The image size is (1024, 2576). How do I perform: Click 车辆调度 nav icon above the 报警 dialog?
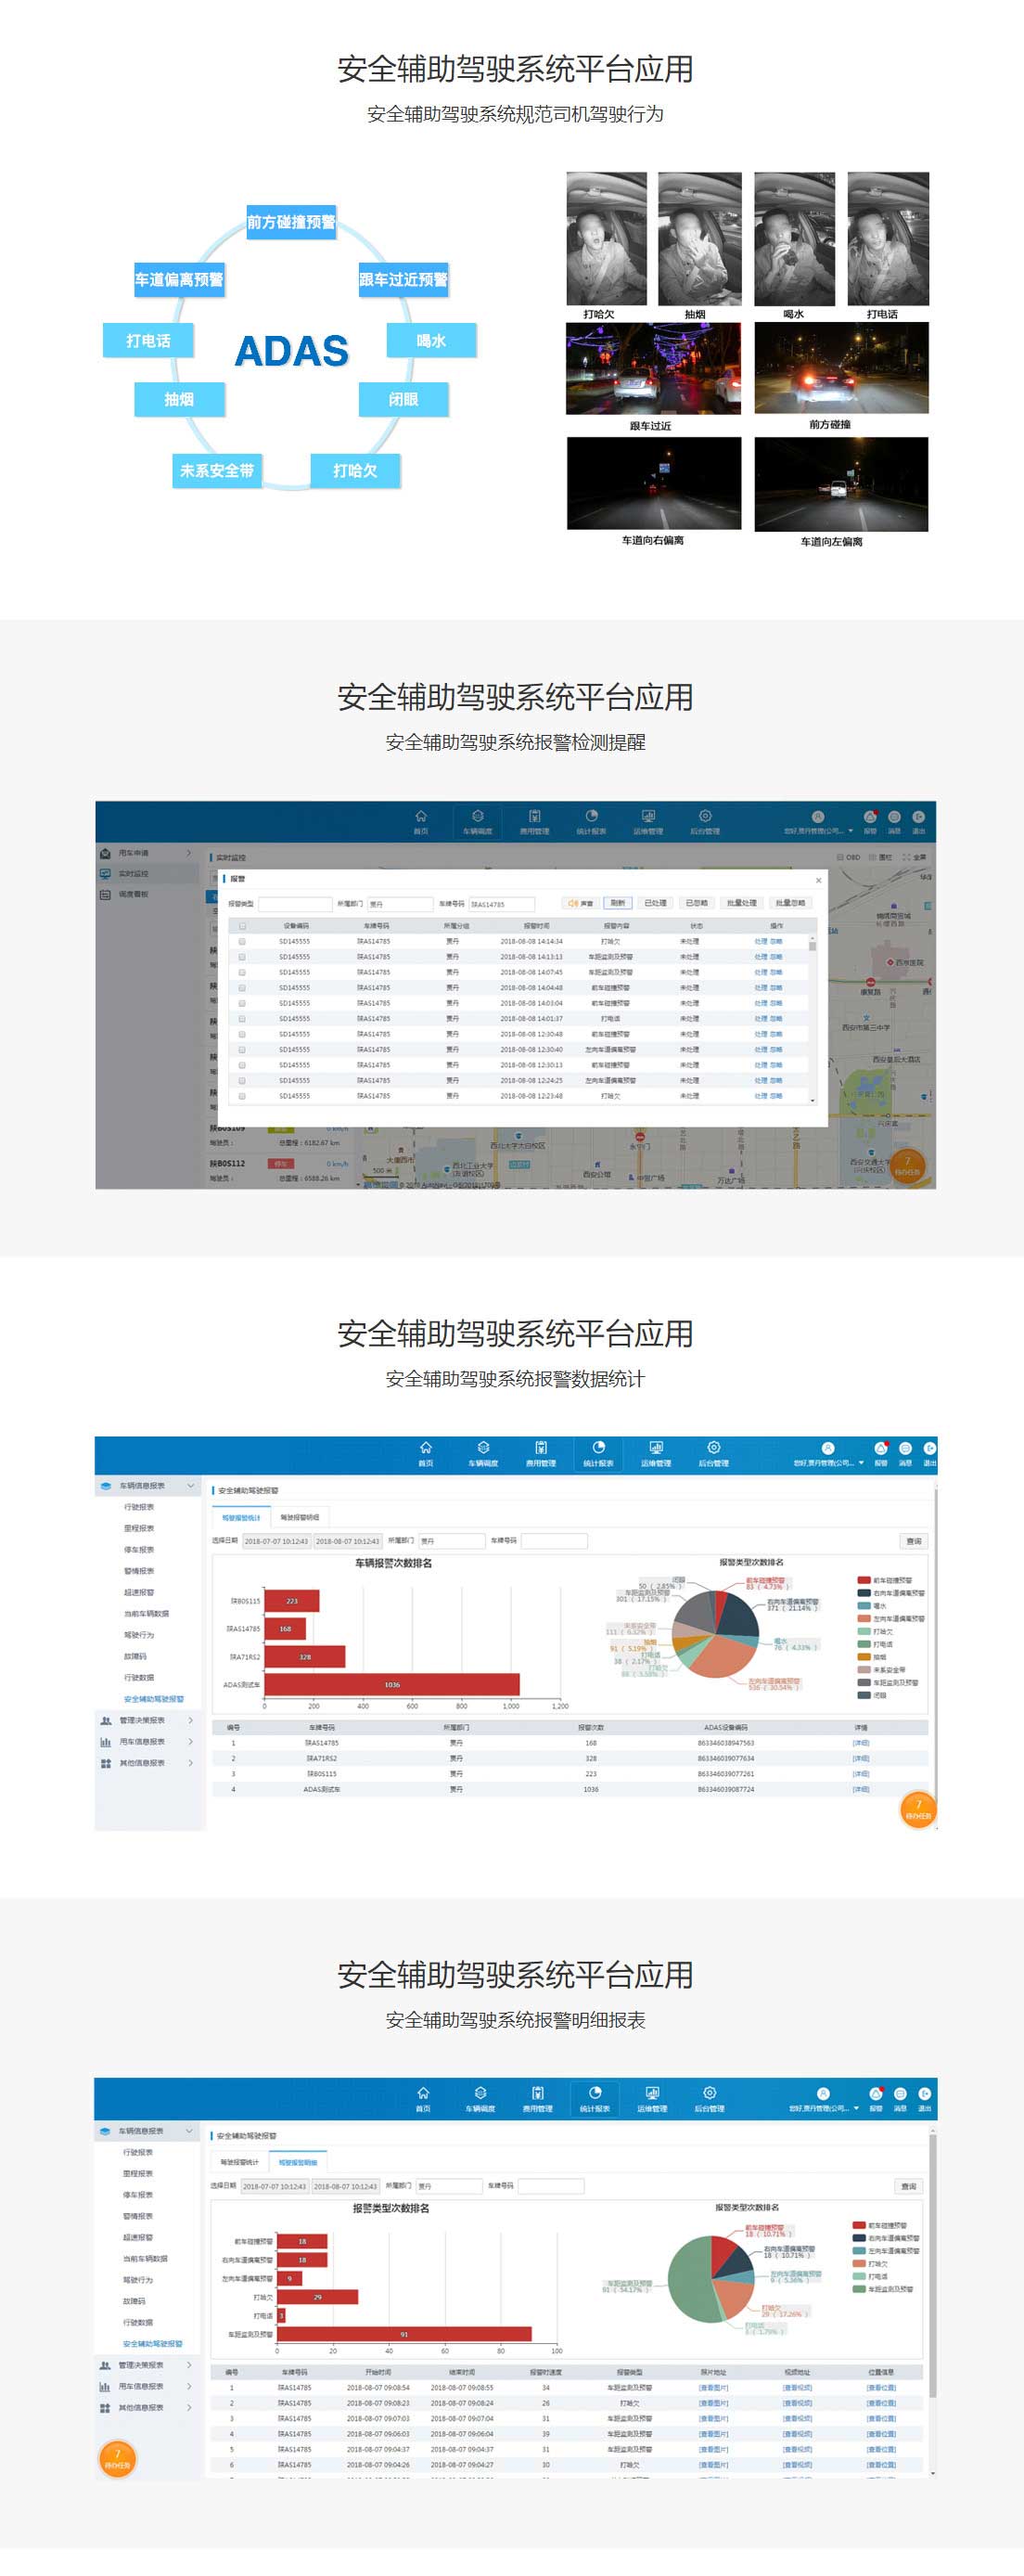[477, 821]
